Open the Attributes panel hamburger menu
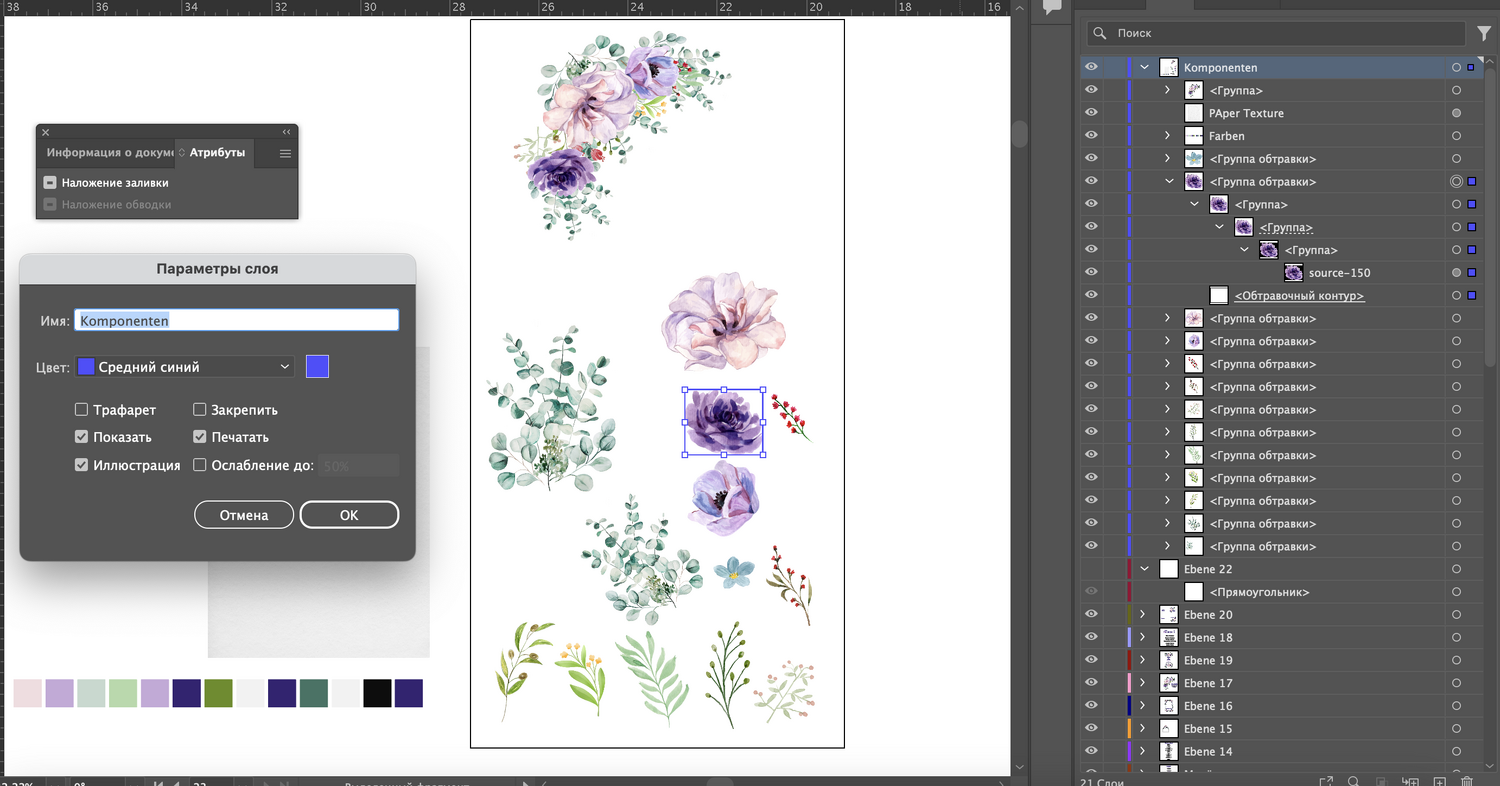This screenshot has height=786, width=1500. click(x=285, y=154)
